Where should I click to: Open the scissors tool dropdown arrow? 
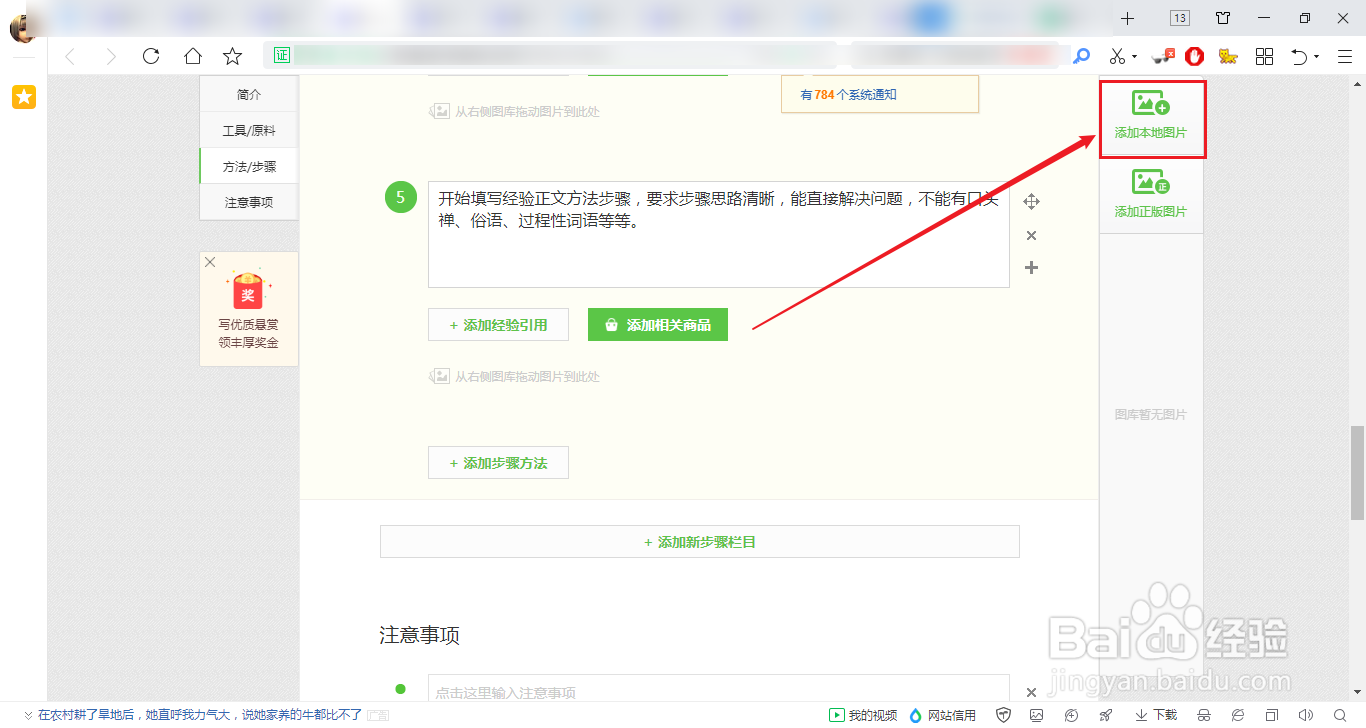pyautogui.click(x=1134, y=57)
